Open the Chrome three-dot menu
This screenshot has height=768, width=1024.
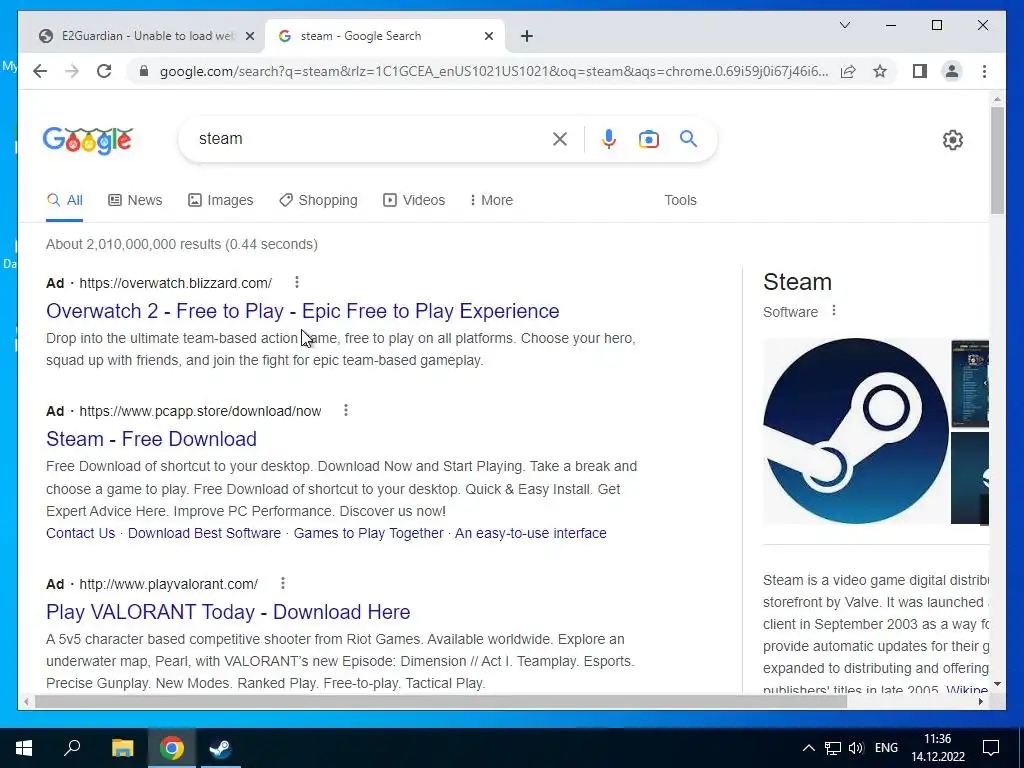[x=984, y=71]
